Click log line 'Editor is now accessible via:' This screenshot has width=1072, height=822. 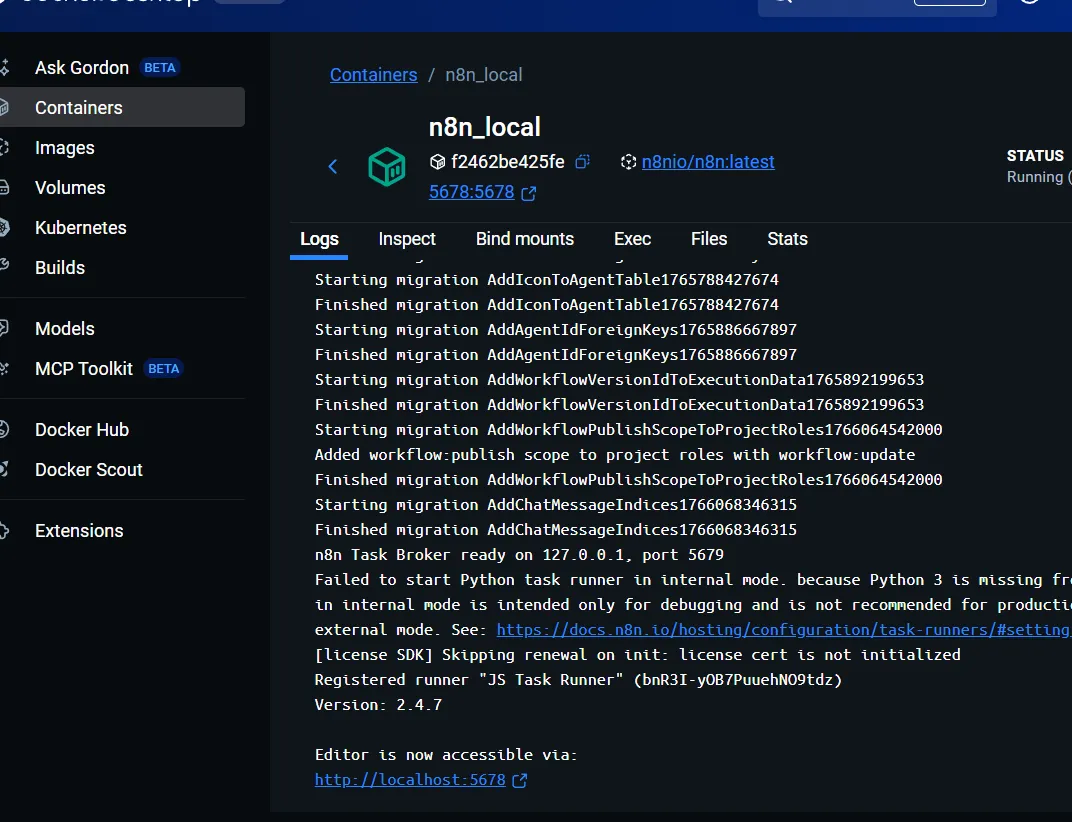(446, 755)
